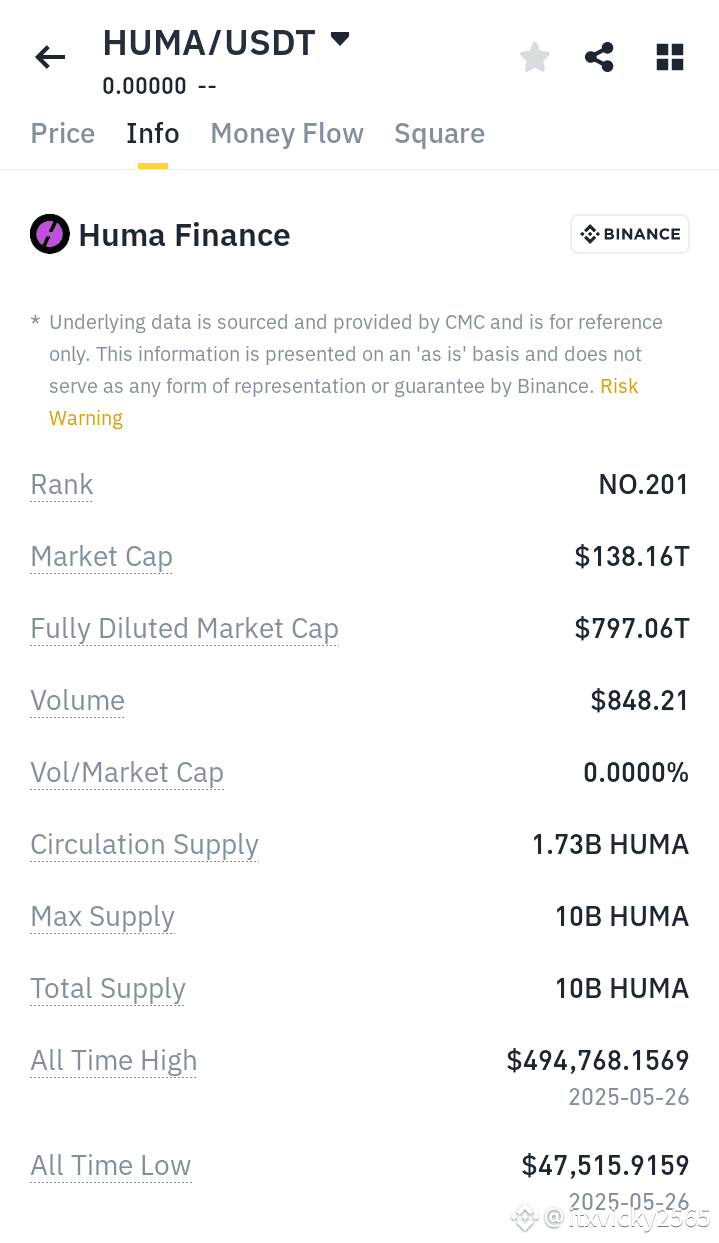
Task: Click the Huma Finance purple logo icon
Action: coord(50,235)
